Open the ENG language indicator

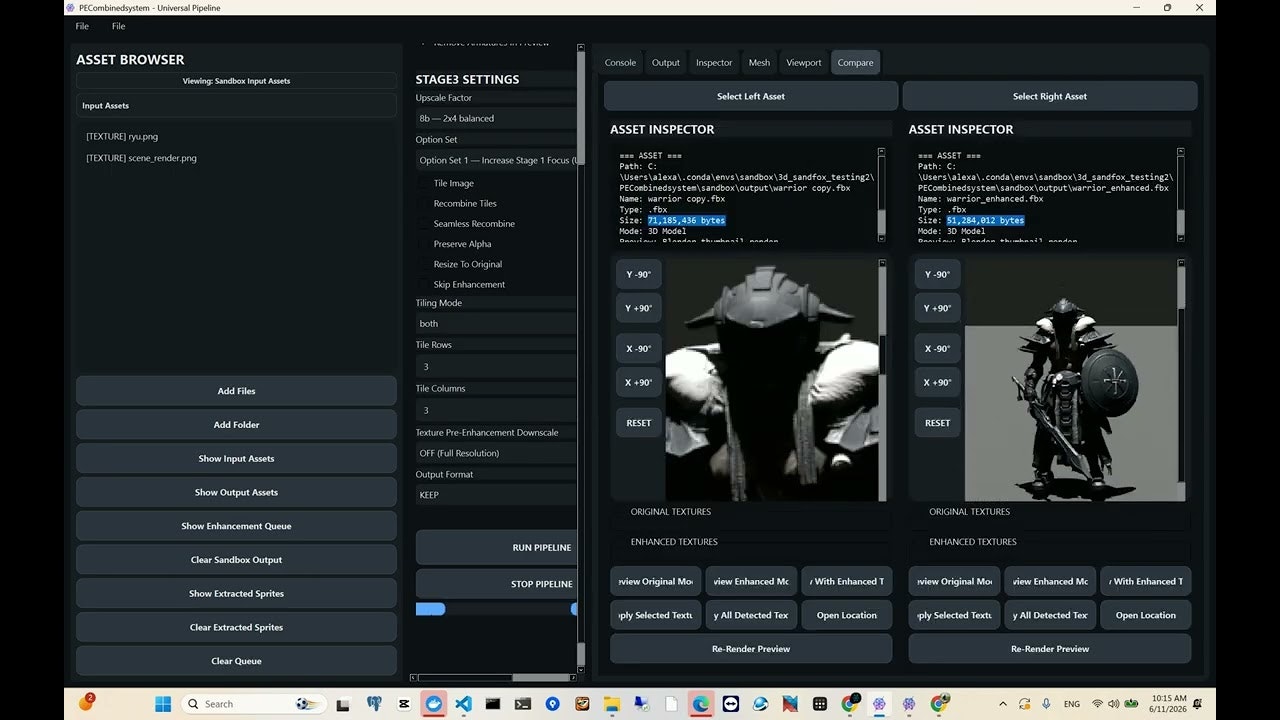pyautogui.click(x=1071, y=704)
